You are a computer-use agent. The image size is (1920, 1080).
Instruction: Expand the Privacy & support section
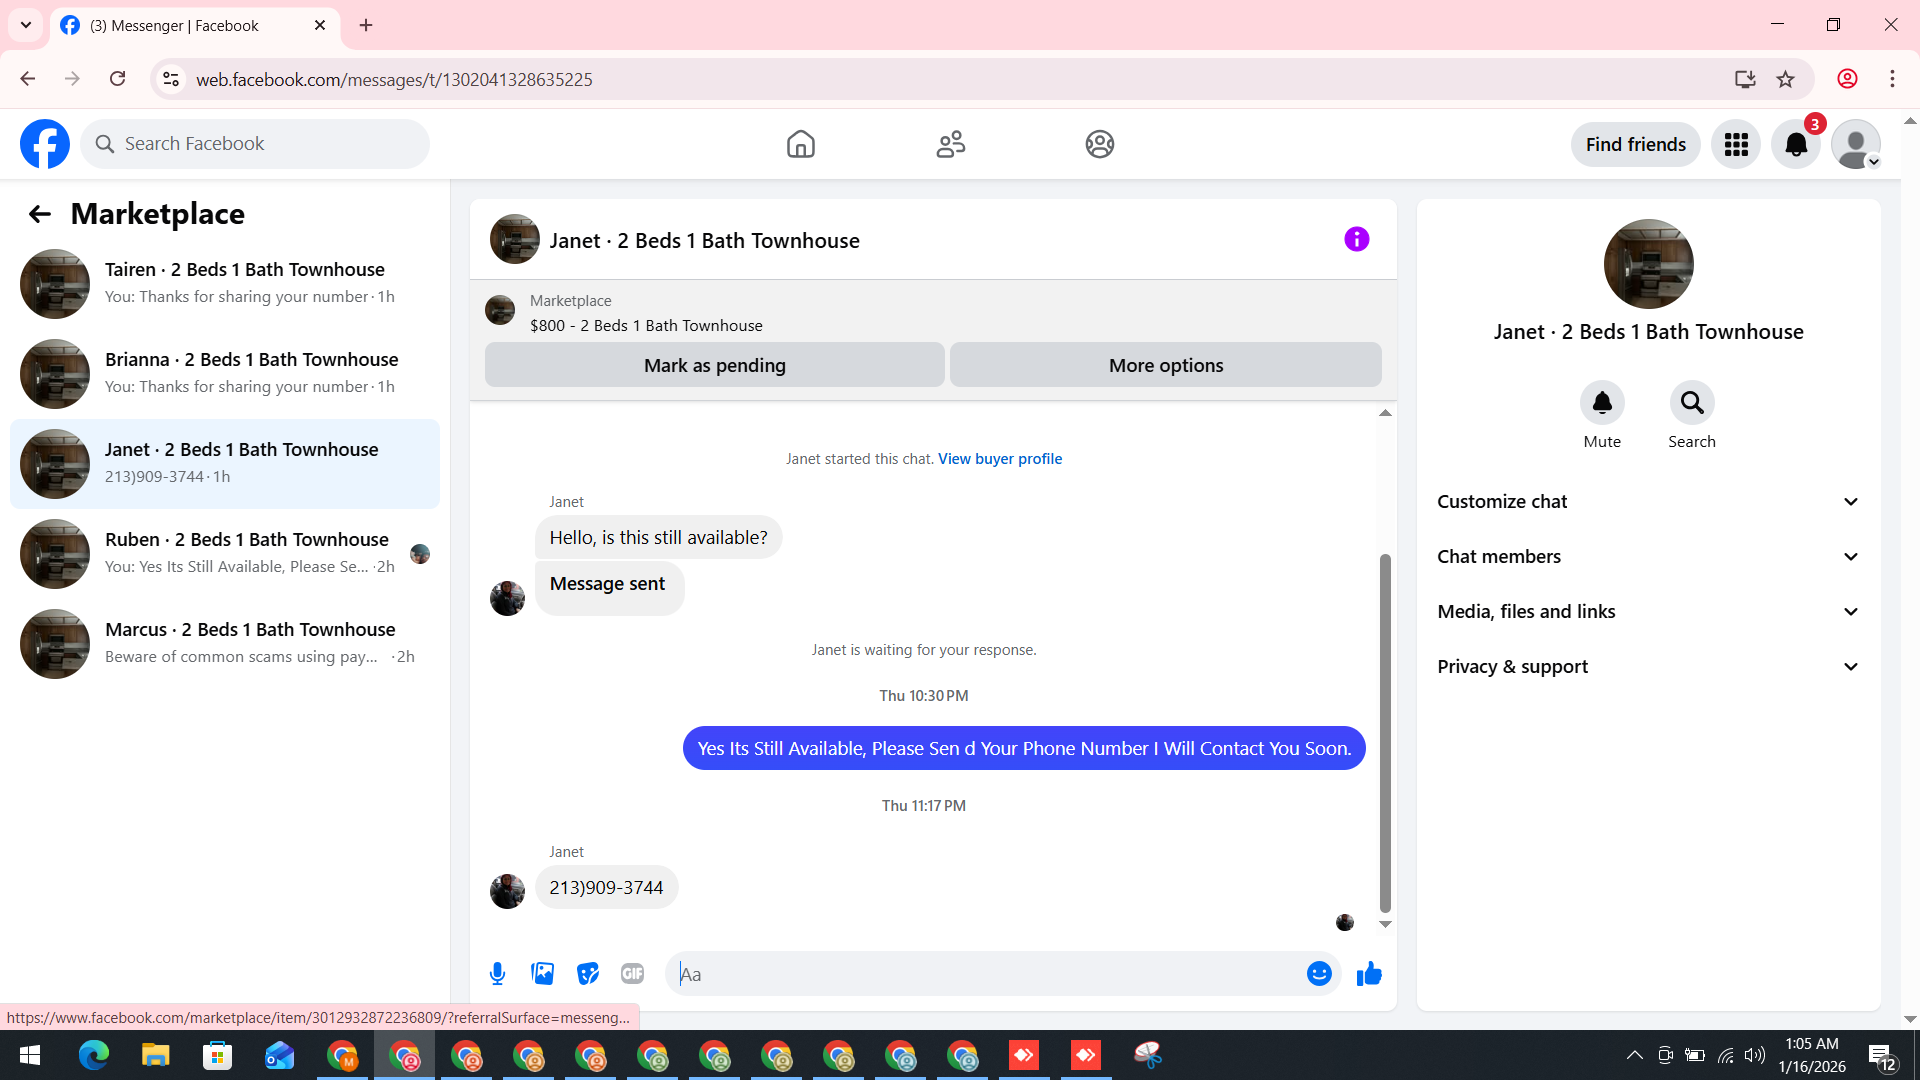[1648, 667]
